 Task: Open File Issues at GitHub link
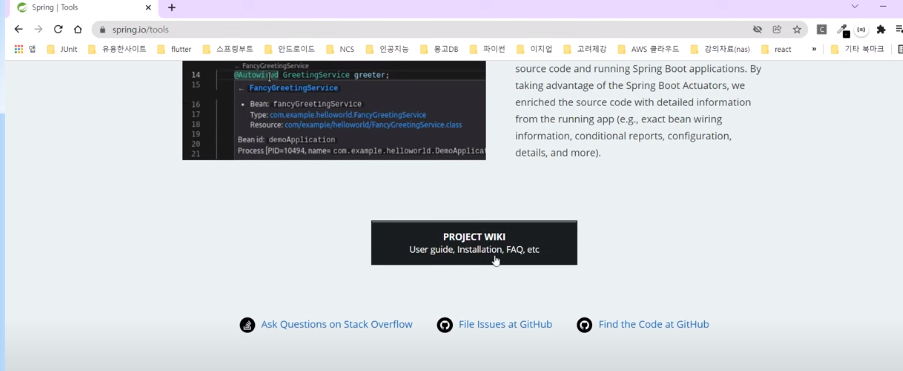click(x=505, y=324)
